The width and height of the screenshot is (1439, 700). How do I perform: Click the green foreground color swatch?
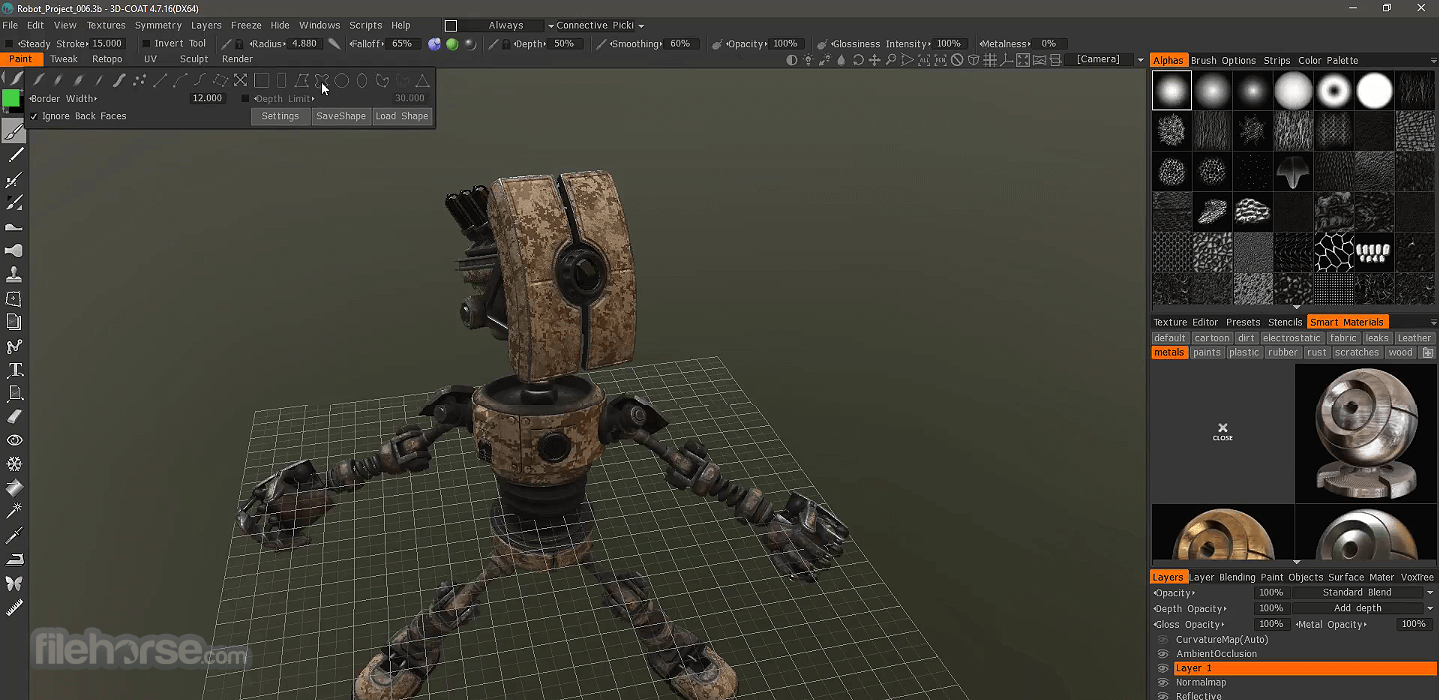tap(11, 98)
